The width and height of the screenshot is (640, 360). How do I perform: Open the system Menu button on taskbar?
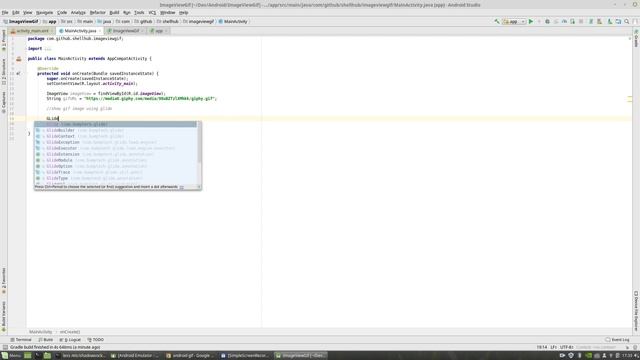(x=11, y=356)
